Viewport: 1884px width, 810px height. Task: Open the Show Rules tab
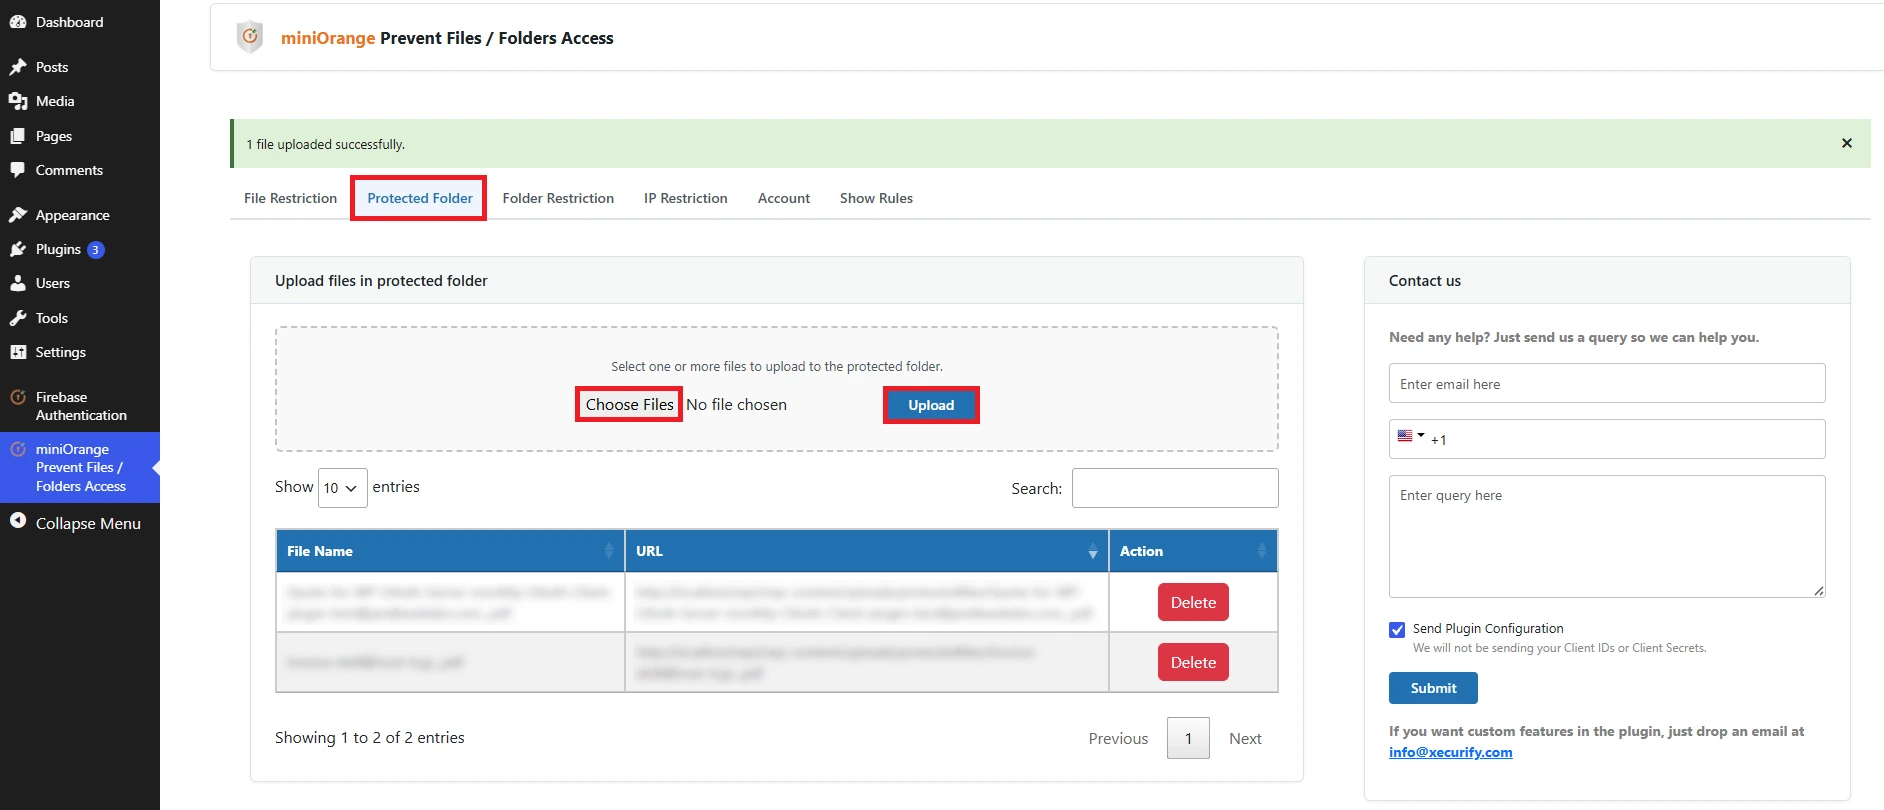[876, 198]
